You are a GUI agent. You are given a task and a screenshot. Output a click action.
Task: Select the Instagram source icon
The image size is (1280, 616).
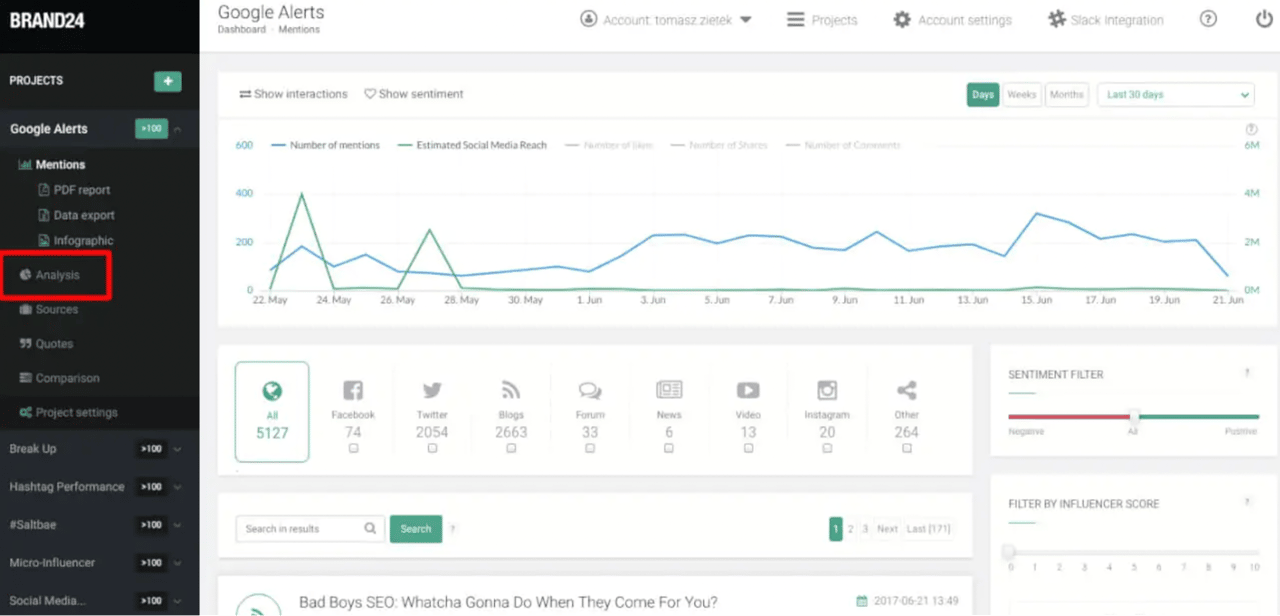pos(827,391)
